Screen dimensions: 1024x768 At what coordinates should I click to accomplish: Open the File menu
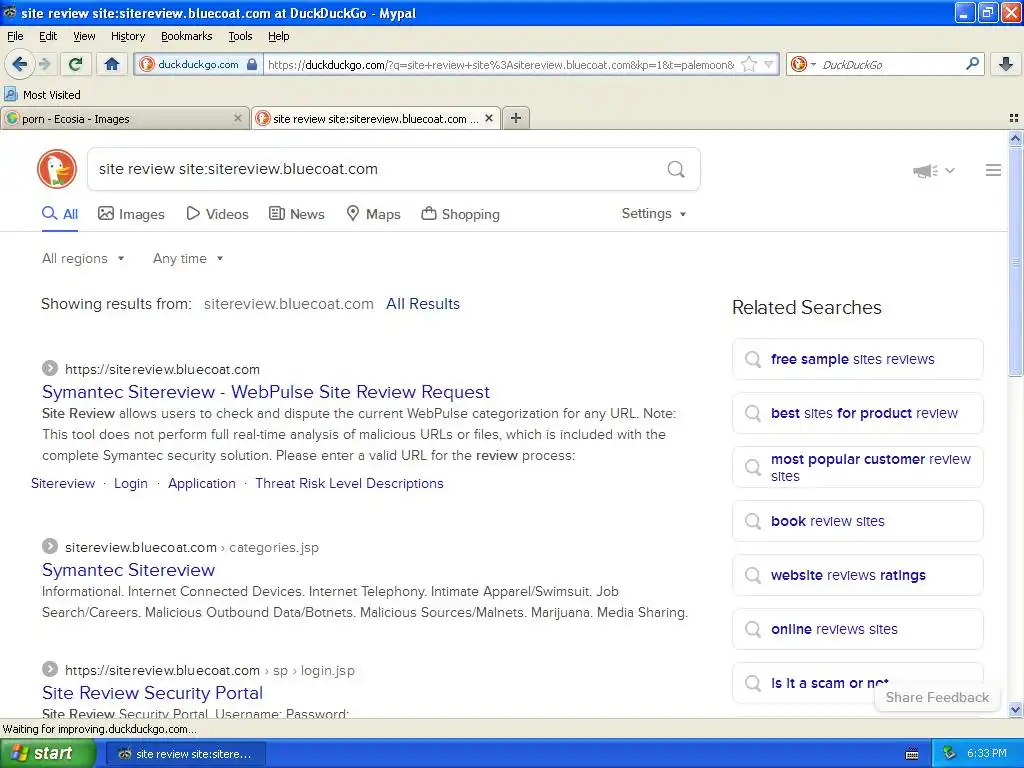pyautogui.click(x=15, y=36)
